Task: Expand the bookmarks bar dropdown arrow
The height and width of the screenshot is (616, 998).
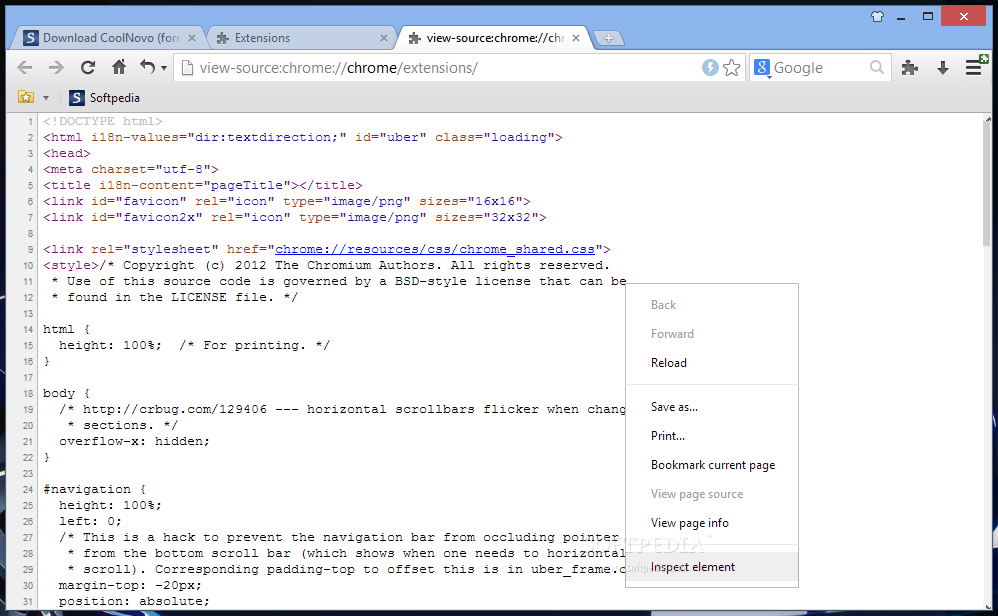Action: 46,98
